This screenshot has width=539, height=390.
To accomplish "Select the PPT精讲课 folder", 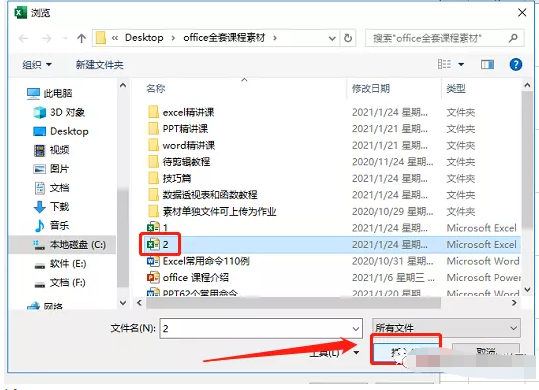I will [x=178, y=129].
